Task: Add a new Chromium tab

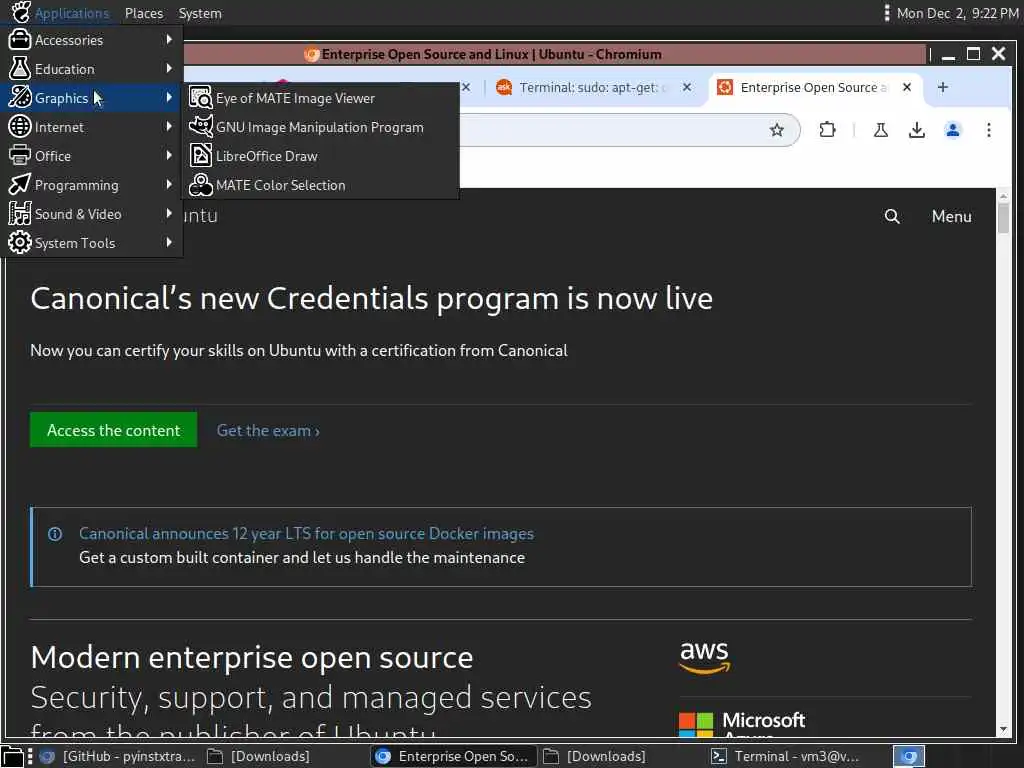Action: click(942, 87)
